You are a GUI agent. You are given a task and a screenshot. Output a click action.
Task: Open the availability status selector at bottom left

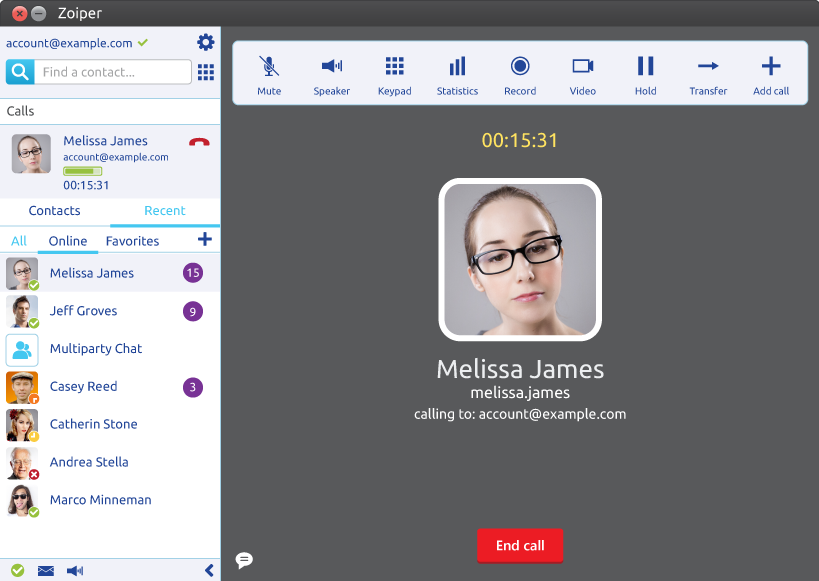[x=18, y=570]
